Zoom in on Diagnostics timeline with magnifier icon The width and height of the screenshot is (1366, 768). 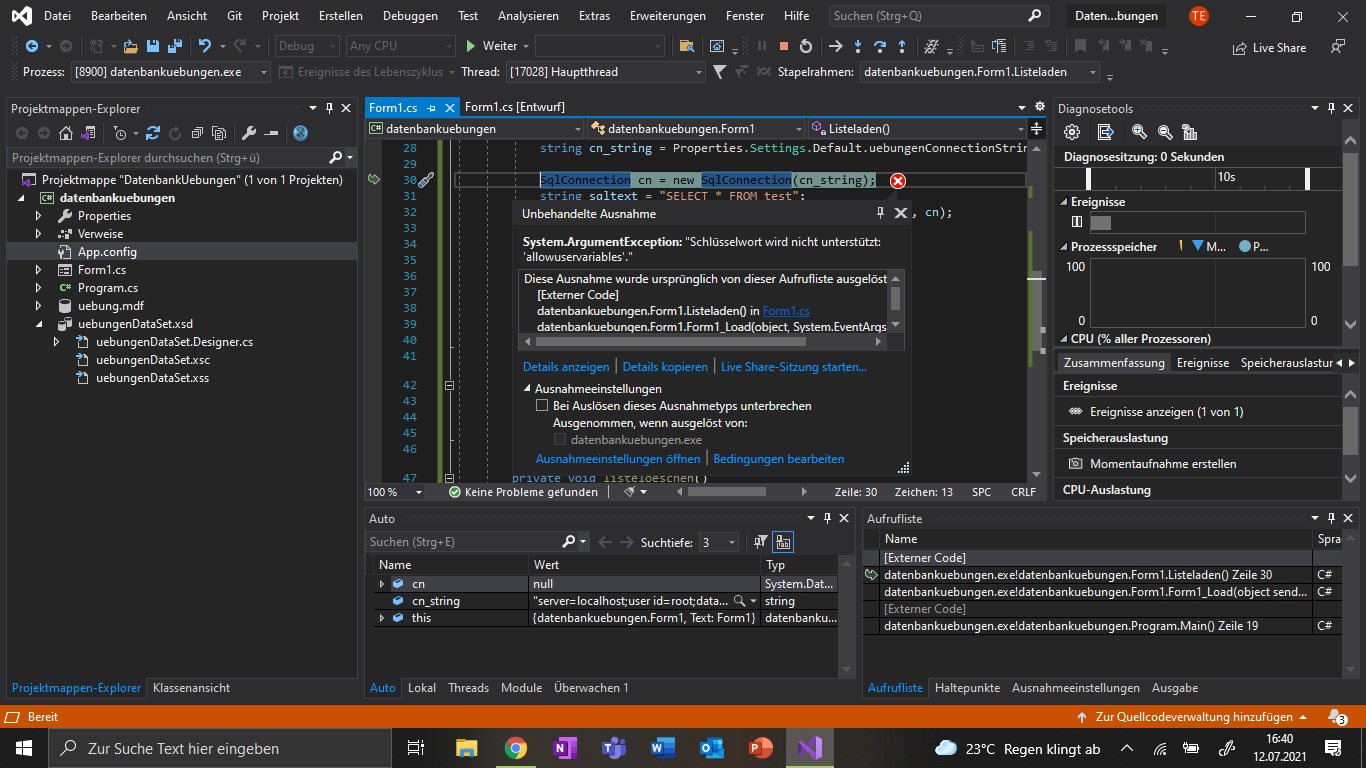click(1139, 132)
